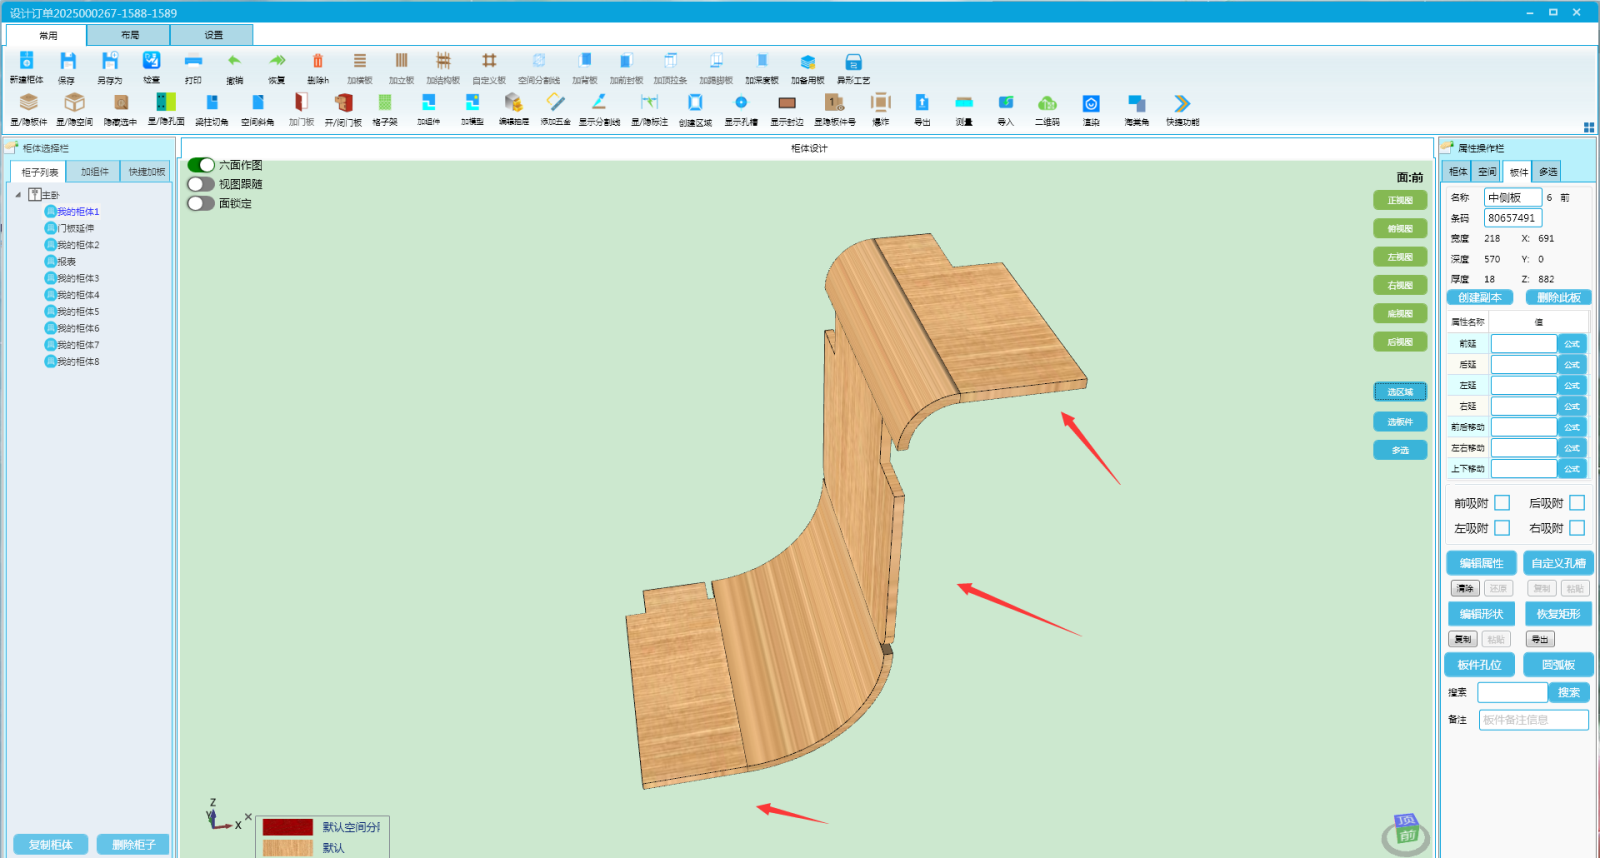Click the 开/闭门板 door icon
The height and width of the screenshot is (858, 1600).
343,103
